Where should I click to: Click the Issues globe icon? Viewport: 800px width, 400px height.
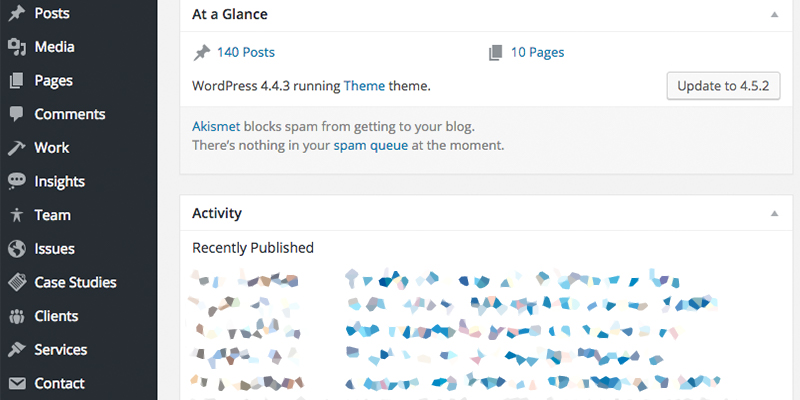click(17, 249)
